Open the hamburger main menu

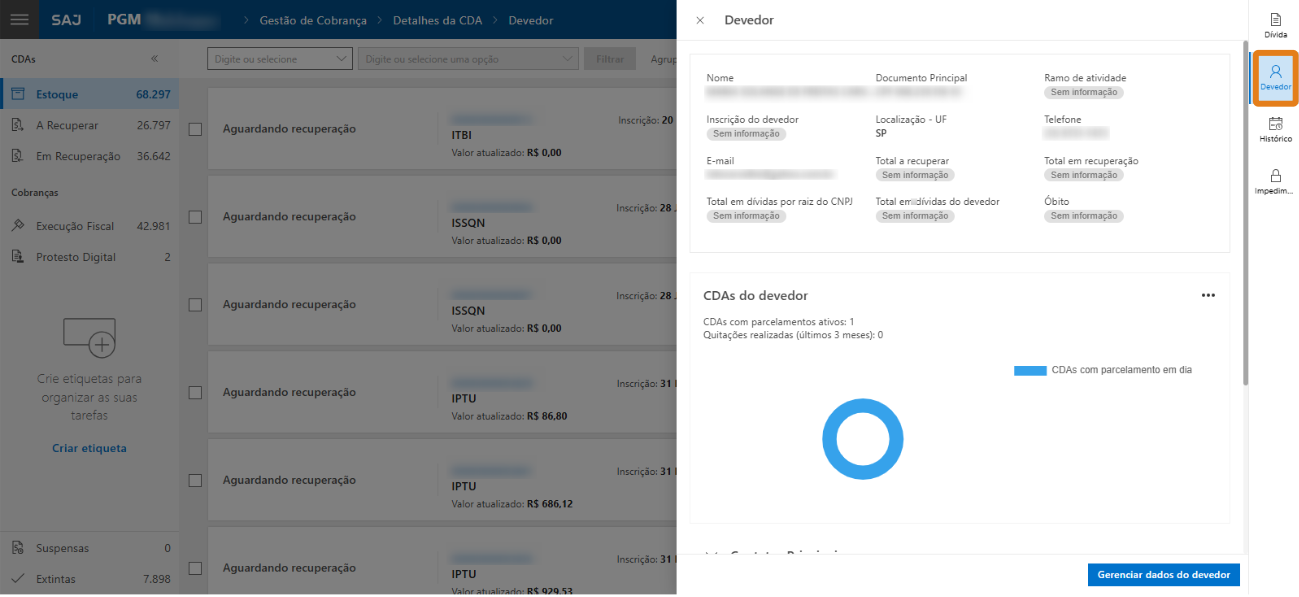(20, 20)
